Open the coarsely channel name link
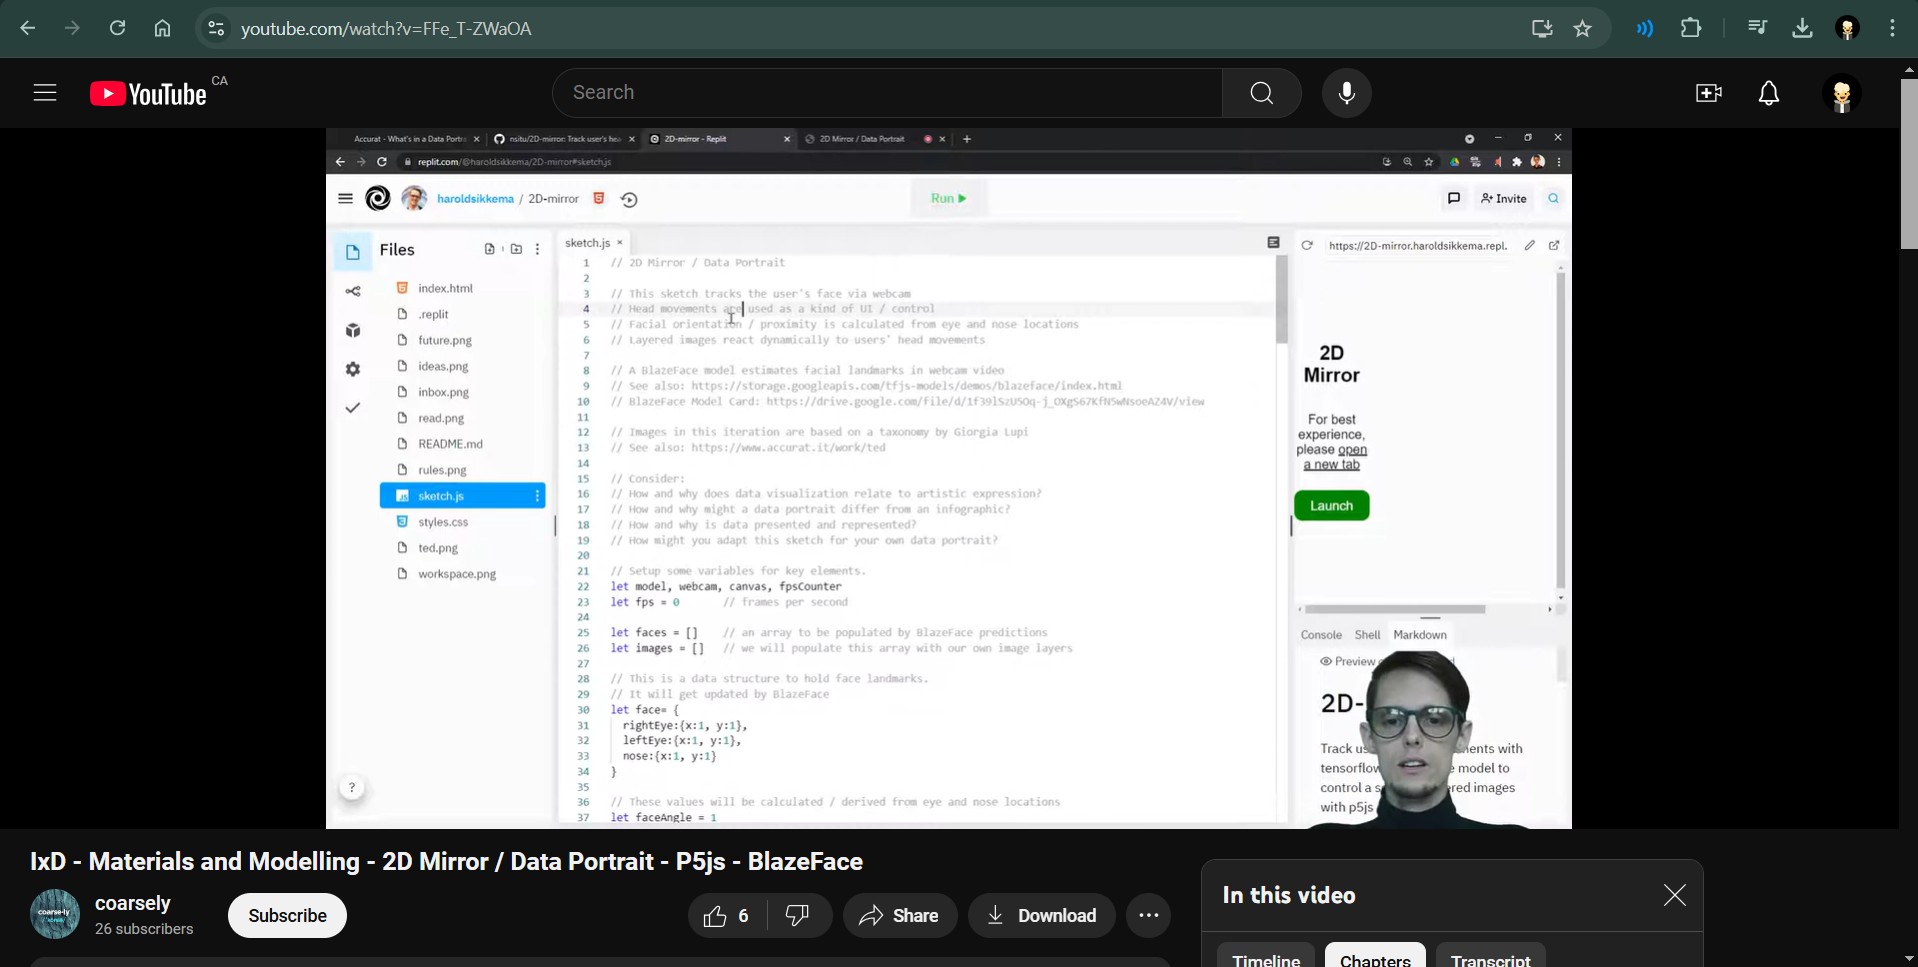The width and height of the screenshot is (1918, 967). click(x=133, y=903)
